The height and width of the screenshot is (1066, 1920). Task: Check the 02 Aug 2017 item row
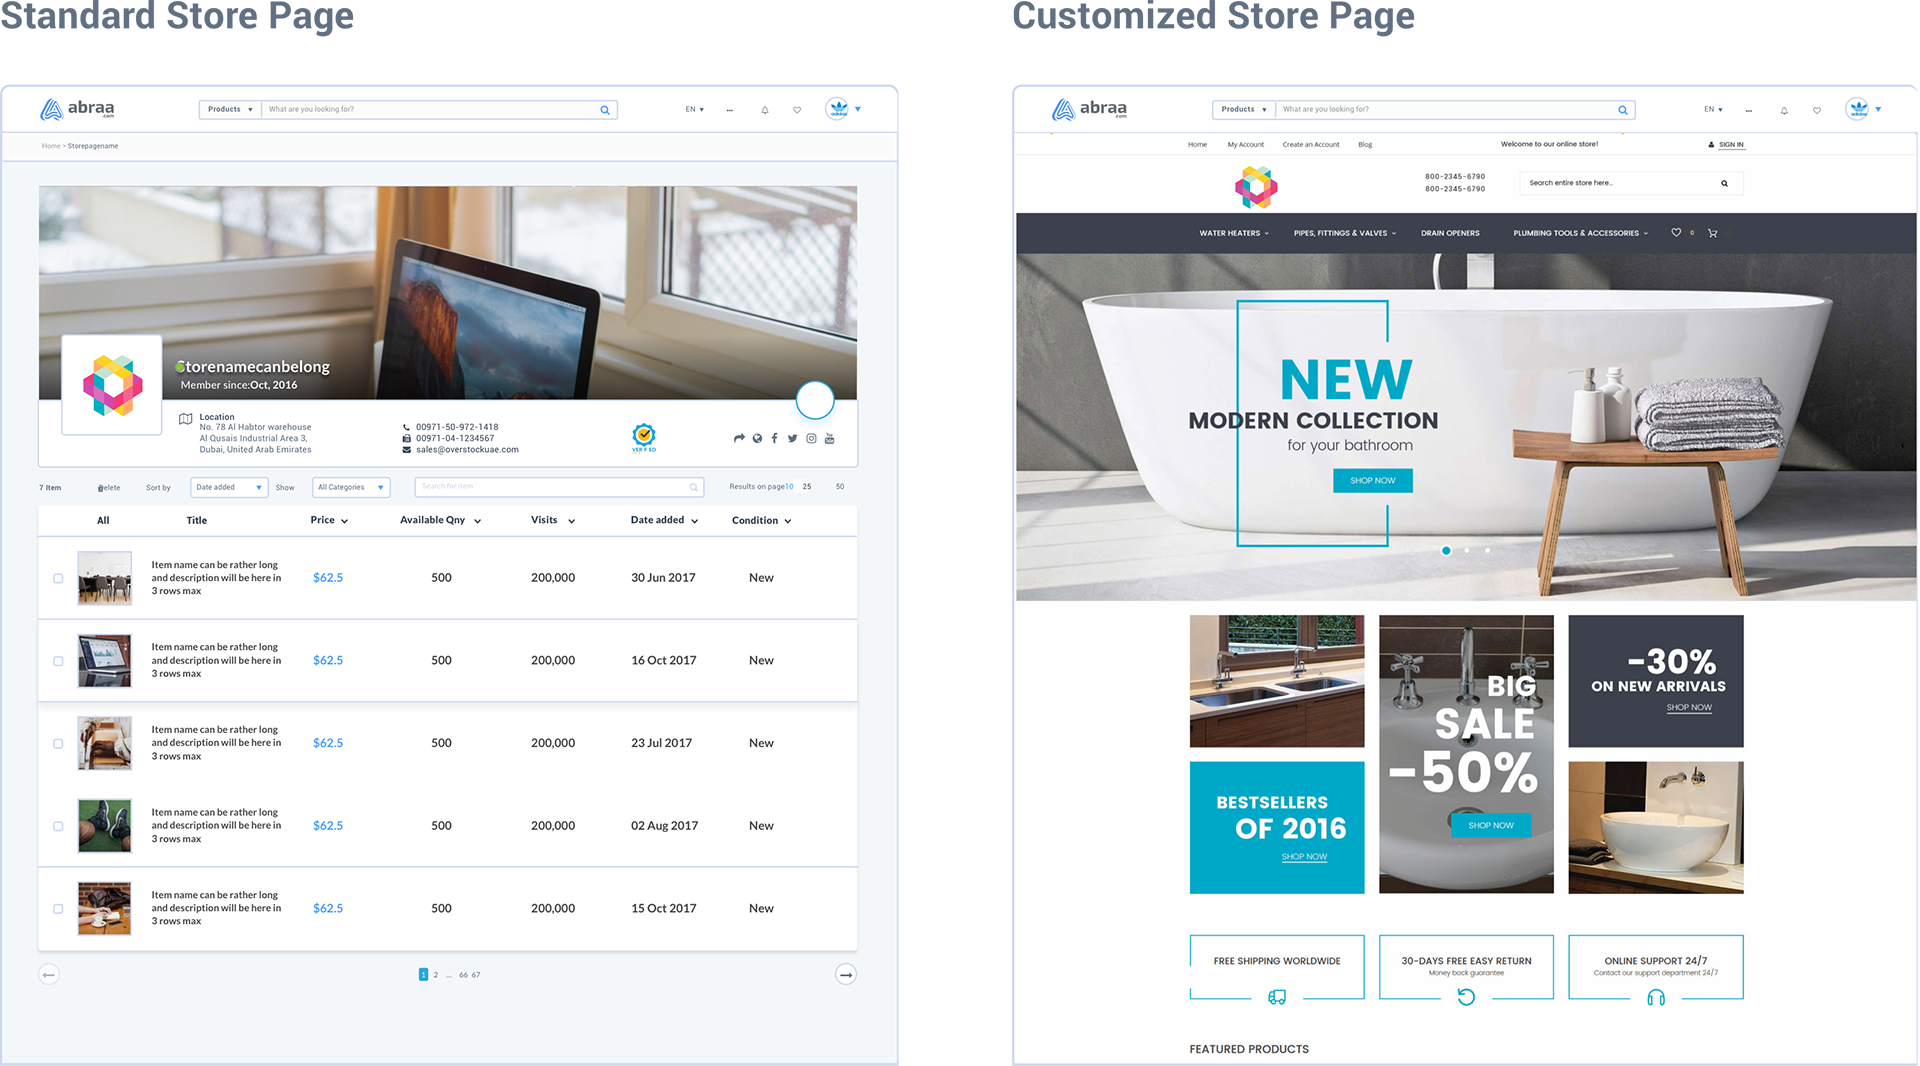[58, 826]
